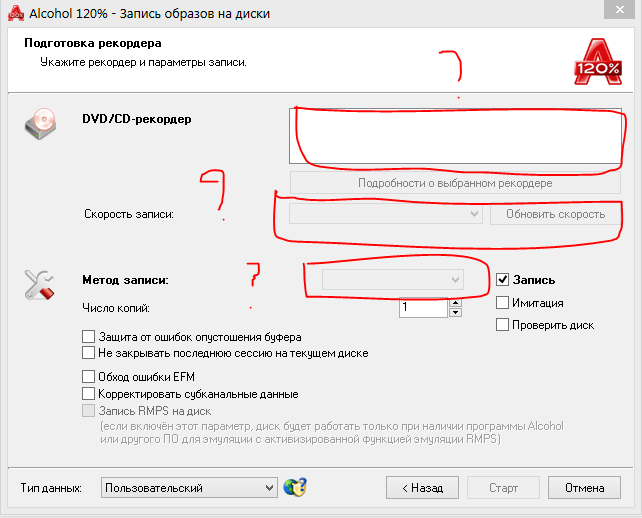Click the Число копий input field

click(x=423, y=308)
